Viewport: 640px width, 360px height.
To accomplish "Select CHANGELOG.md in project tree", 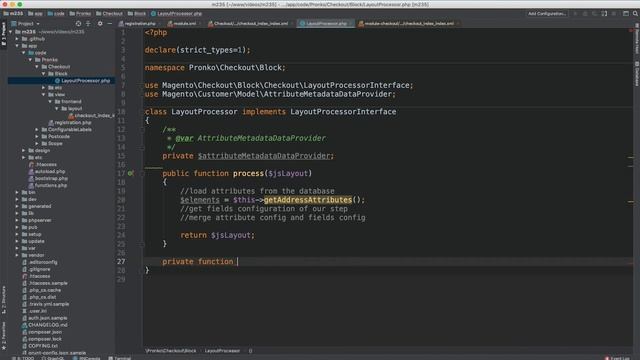I will [48, 325].
